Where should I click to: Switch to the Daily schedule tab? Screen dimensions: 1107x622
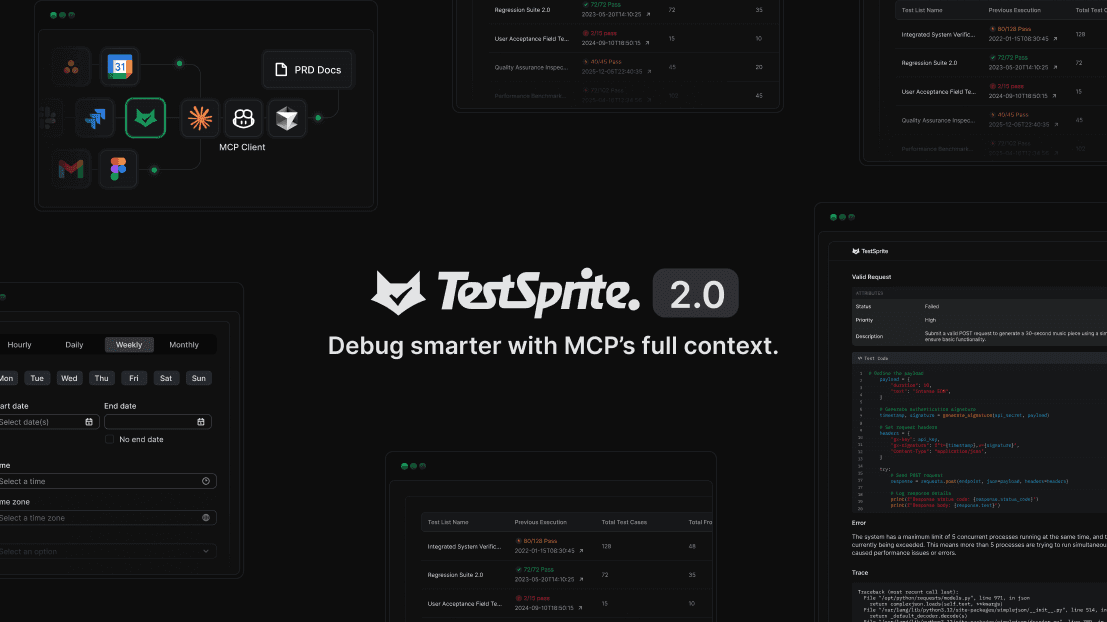tap(74, 345)
